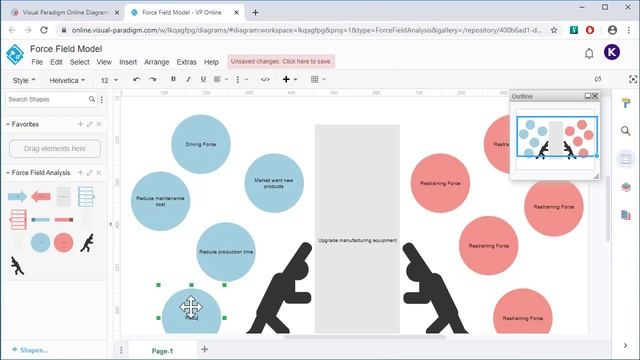Open the vertical dots spacing dropdown

241,79
